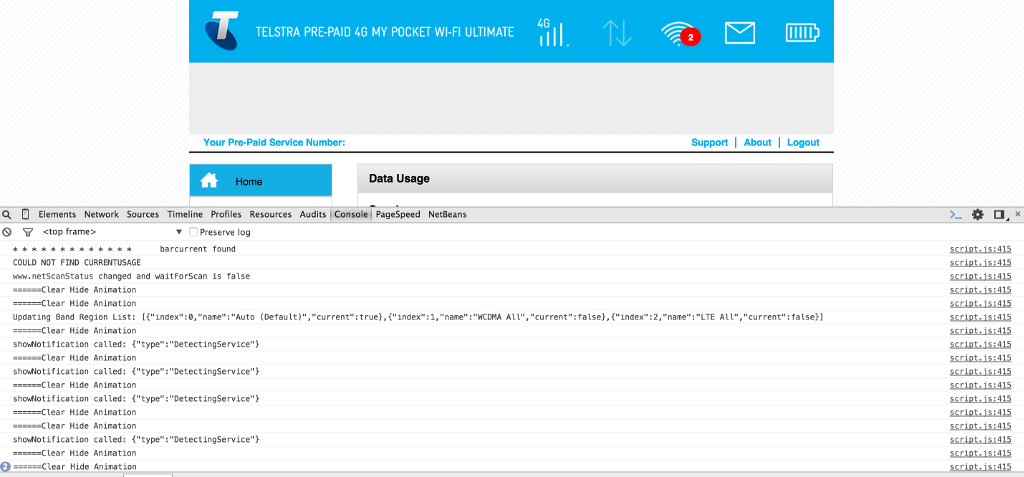Image resolution: width=1024 pixels, height=477 pixels.
Task: Switch to the Network tab
Action: pyautogui.click(x=101, y=214)
